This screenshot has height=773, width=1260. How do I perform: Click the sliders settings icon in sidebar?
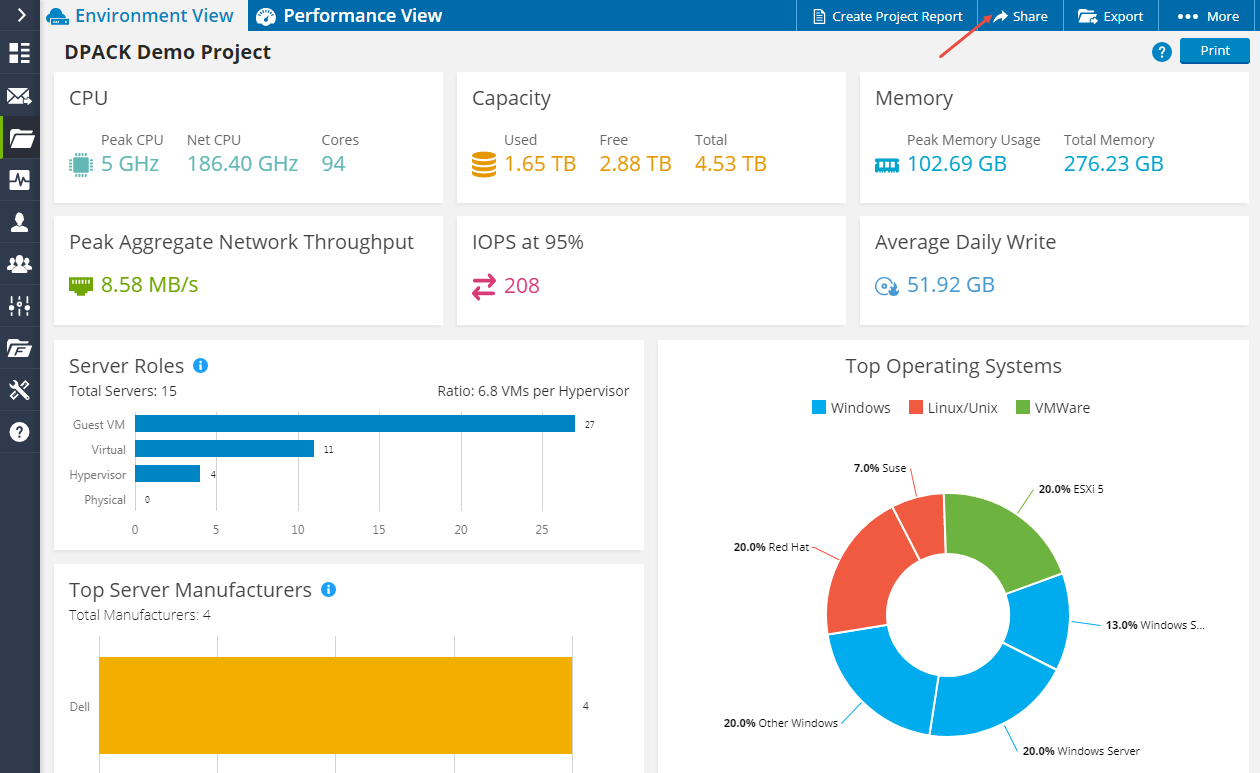20,306
